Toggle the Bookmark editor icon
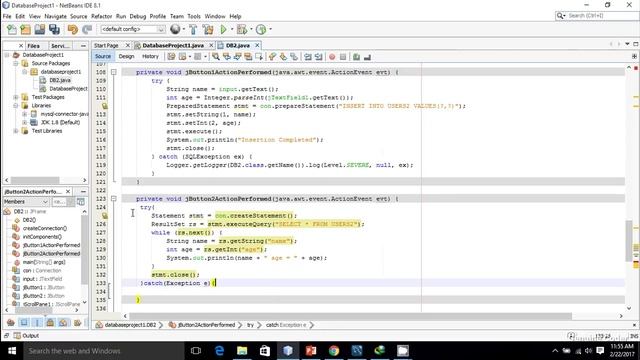Screen dimensions: 640x360 [294, 57]
